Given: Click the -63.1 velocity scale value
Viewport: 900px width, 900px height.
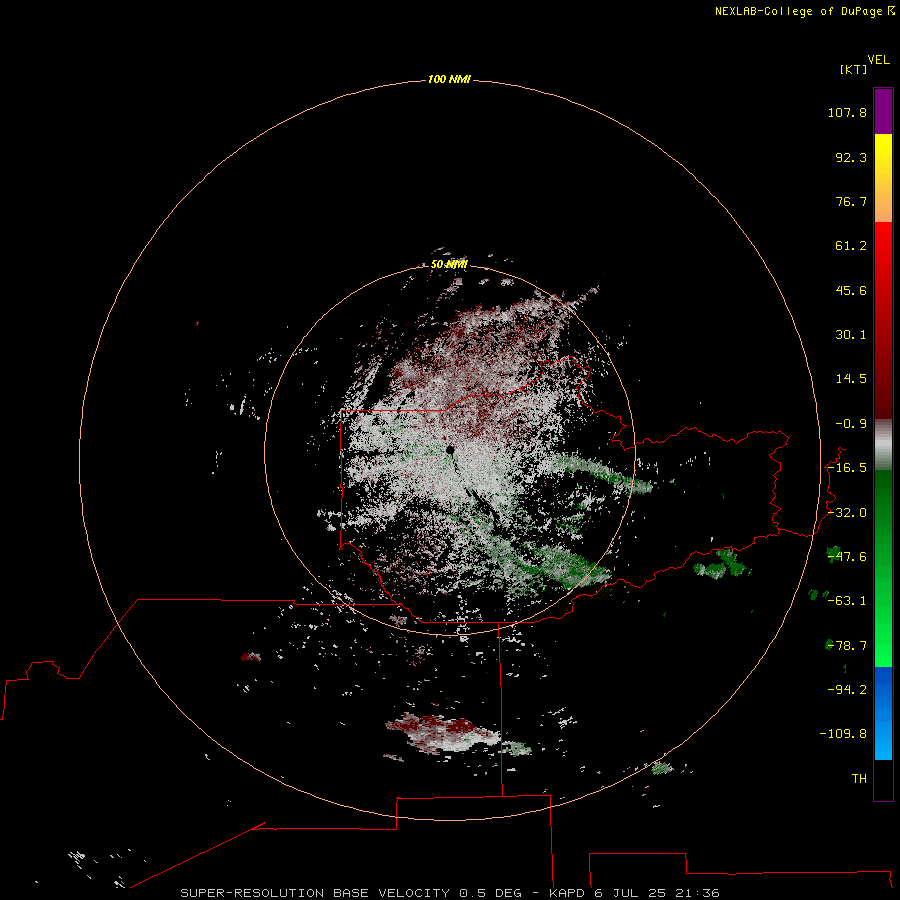Looking at the screenshot, I should pos(847,601).
